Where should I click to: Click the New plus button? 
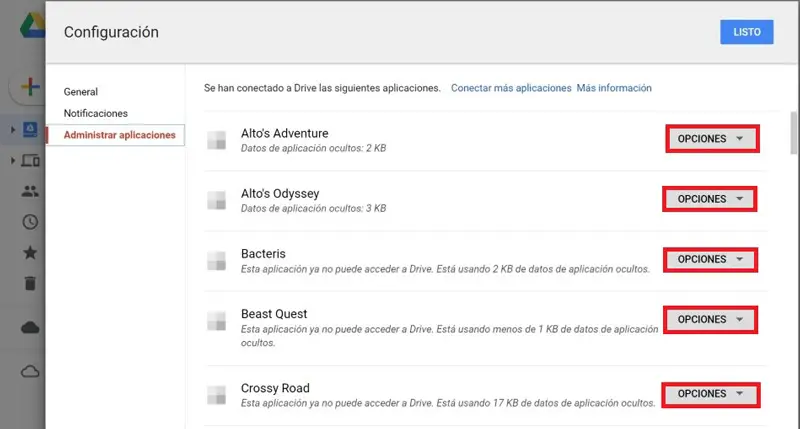[x=31, y=86]
